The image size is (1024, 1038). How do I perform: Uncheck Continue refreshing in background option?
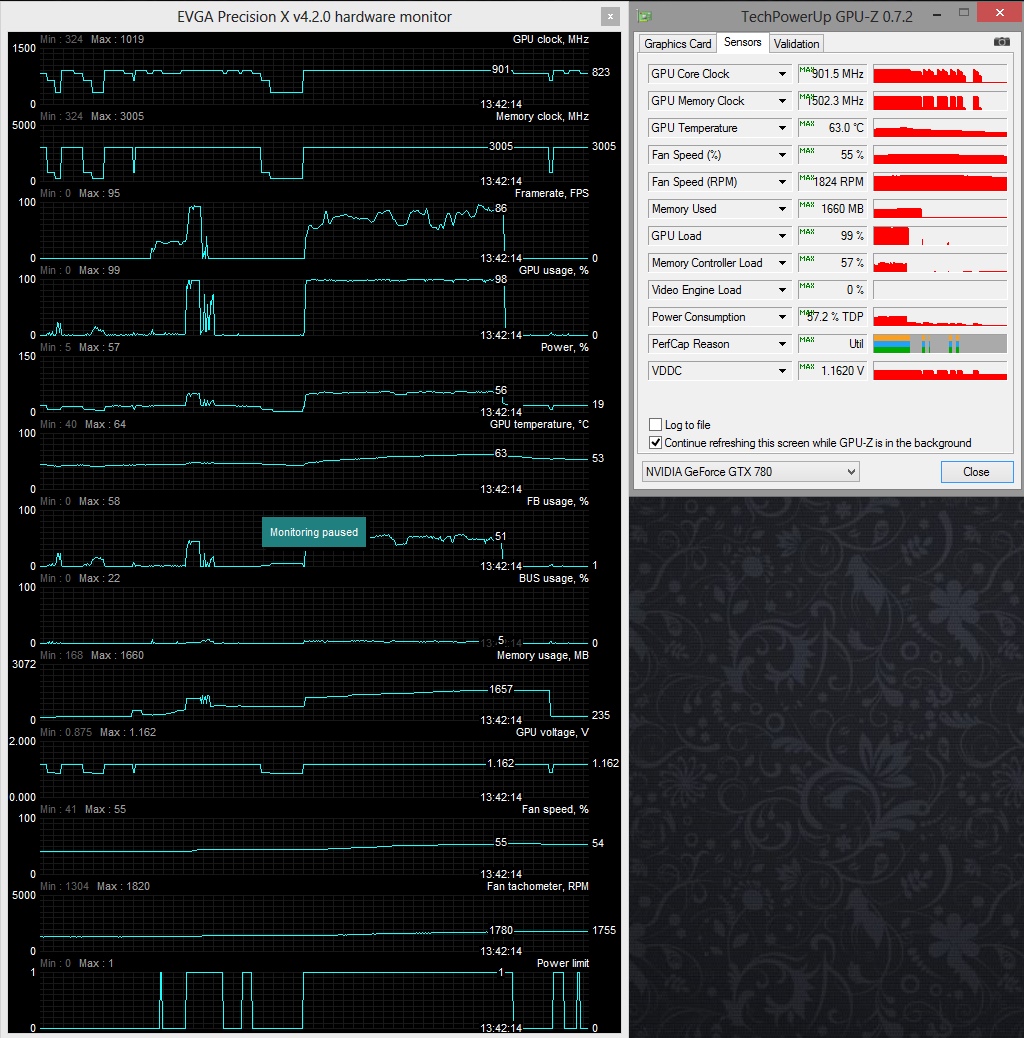point(655,442)
